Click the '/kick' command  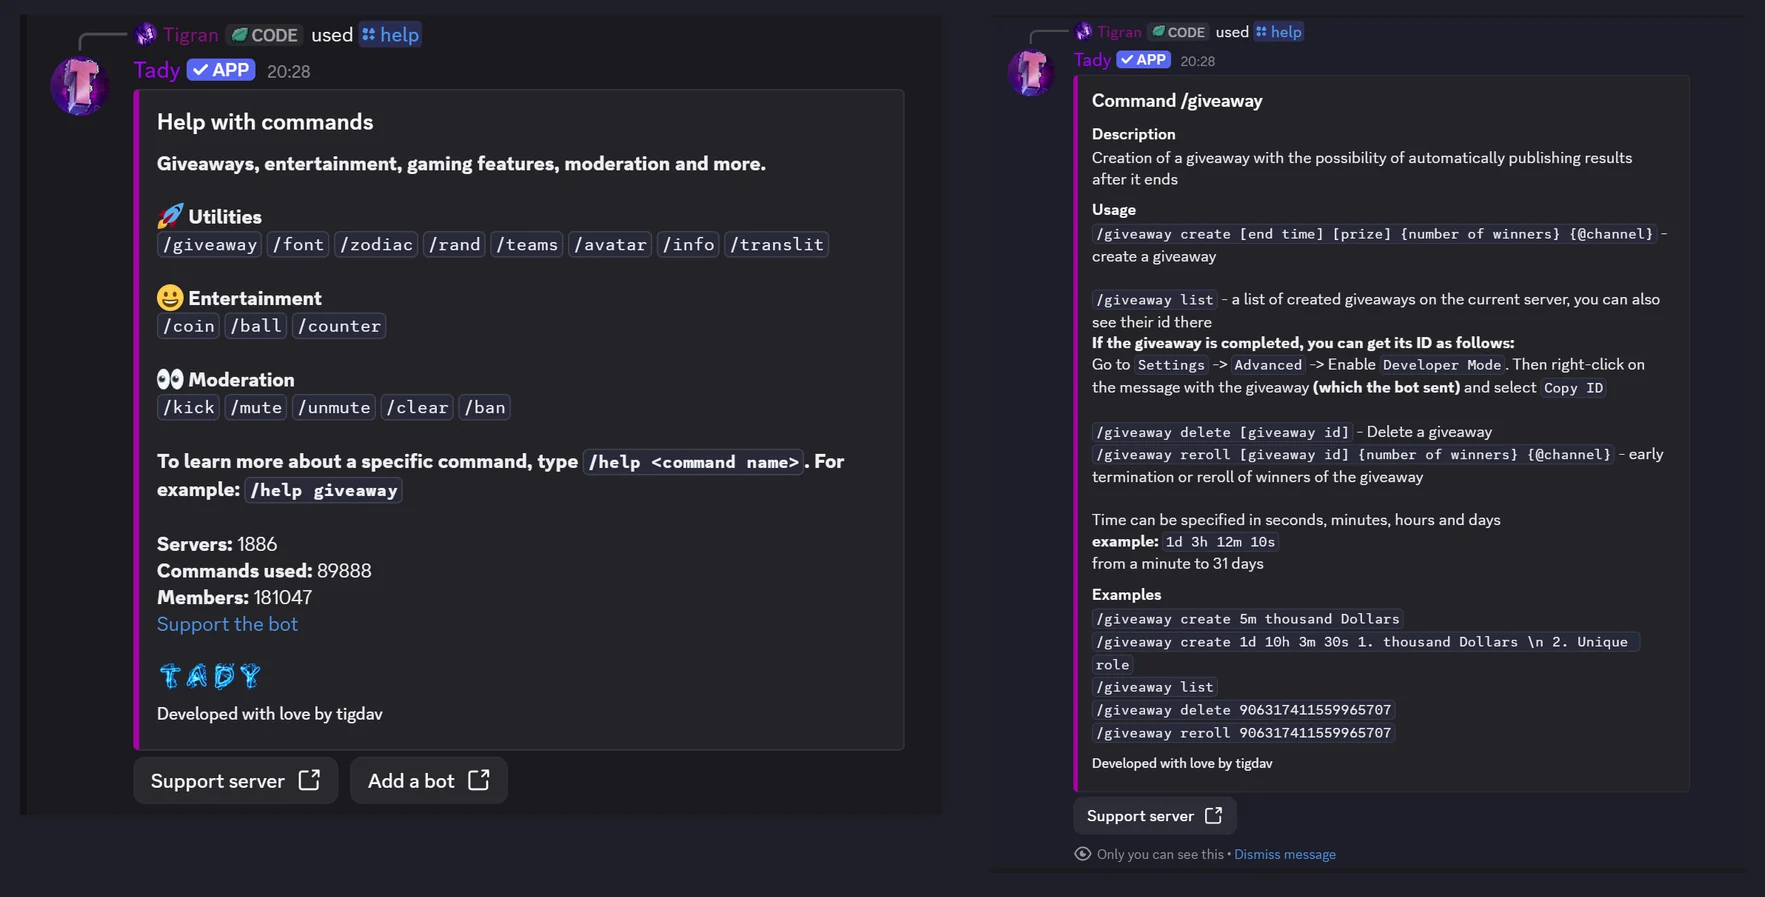(189, 407)
